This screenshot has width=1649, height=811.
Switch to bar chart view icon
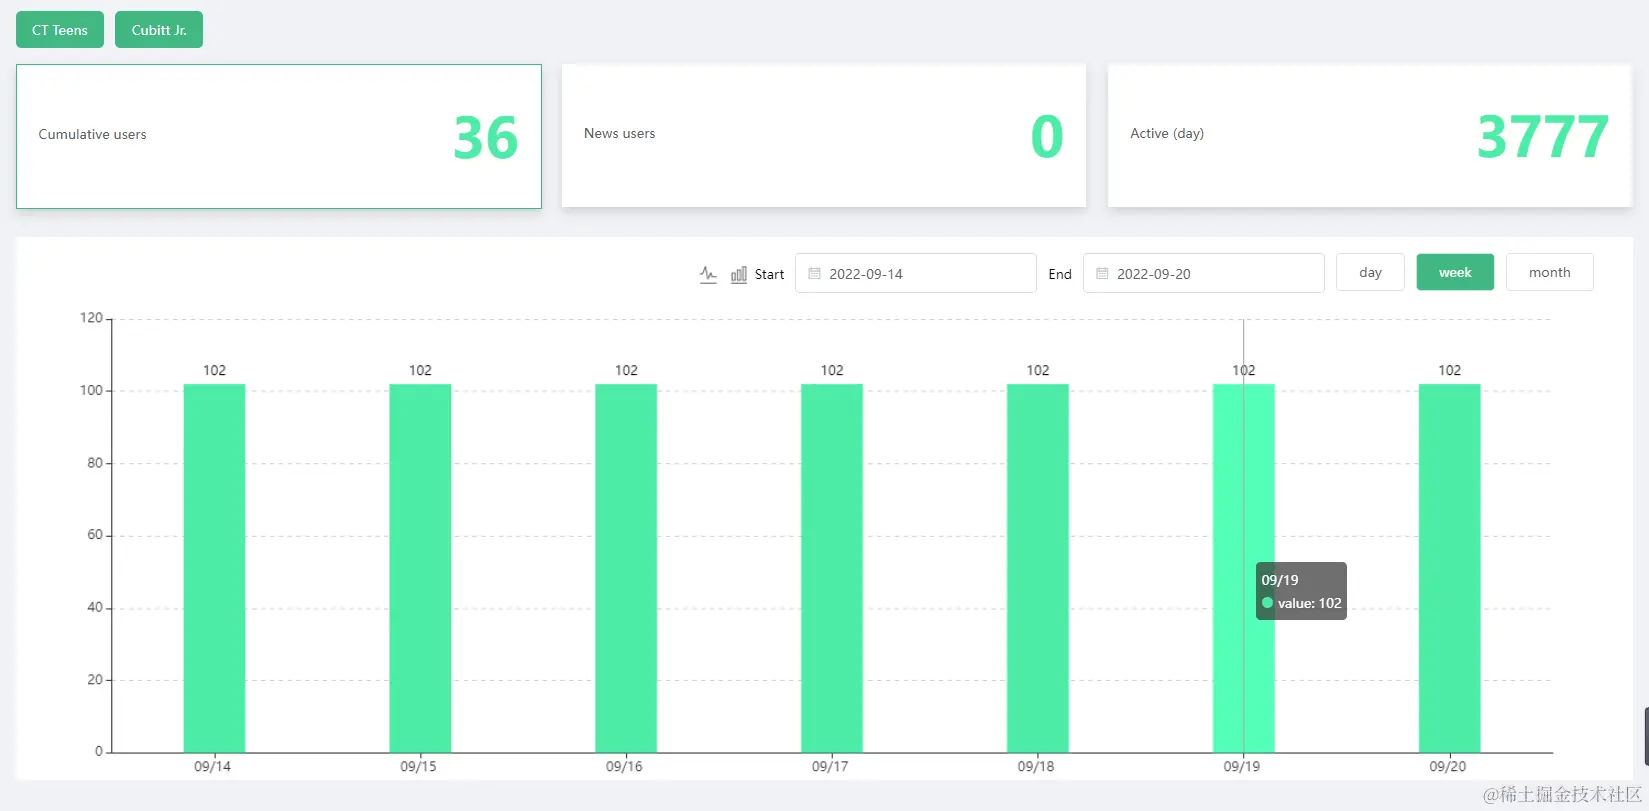point(738,274)
